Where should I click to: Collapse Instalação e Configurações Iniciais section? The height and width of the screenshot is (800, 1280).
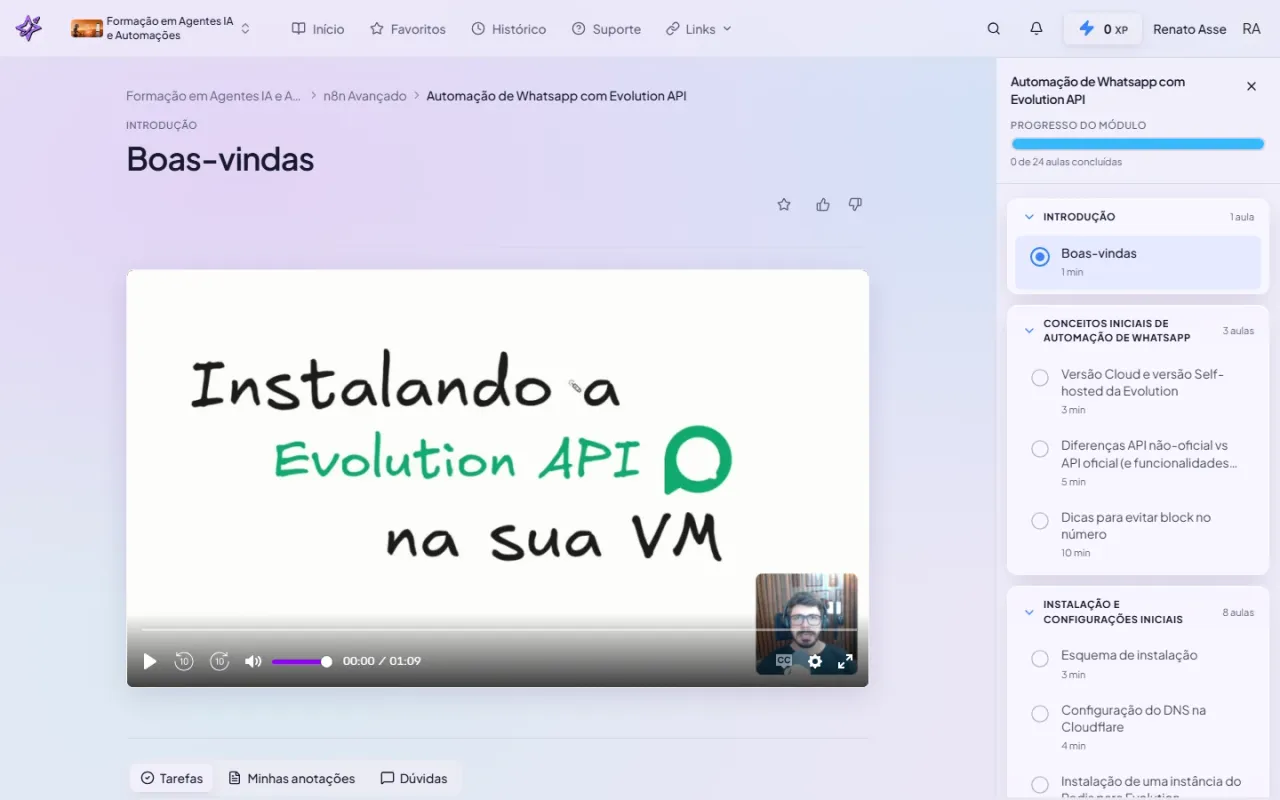[1029, 611]
